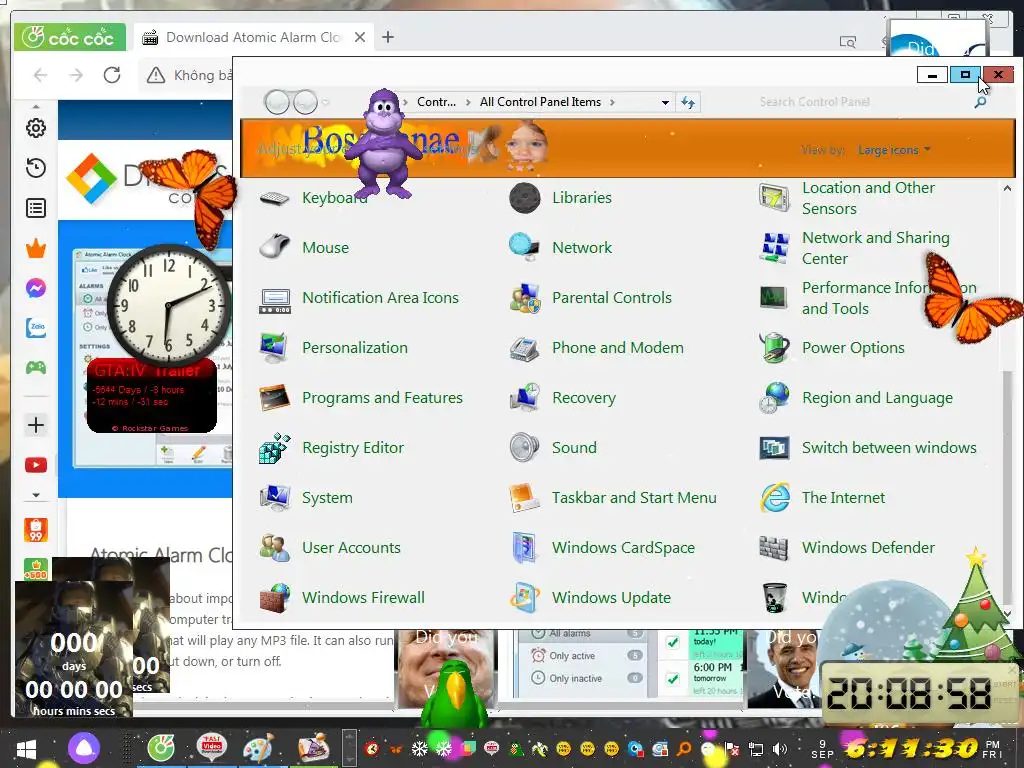Open YouTube from the browser sidebar
This screenshot has width=1024, height=768.
point(36,465)
